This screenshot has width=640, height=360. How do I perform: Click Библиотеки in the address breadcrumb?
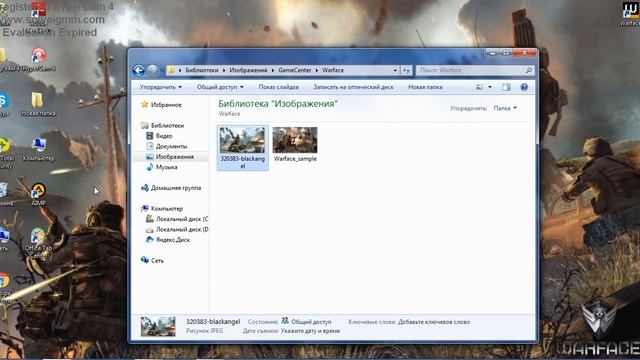202,70
